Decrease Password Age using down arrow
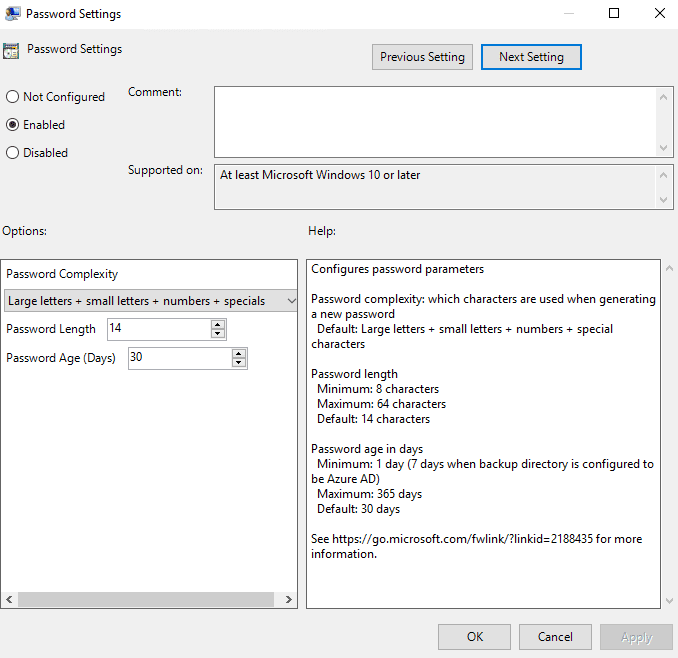Image resolution: width=678 pixels, height=658 pixels. [x=239, y=363]
